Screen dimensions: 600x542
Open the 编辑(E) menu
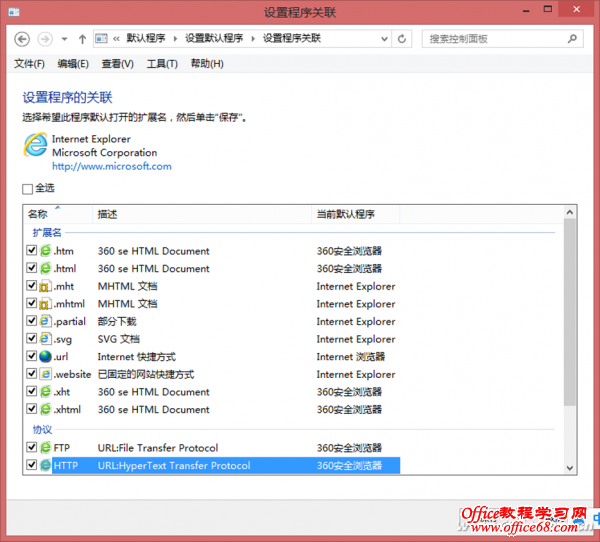(73, 64)
